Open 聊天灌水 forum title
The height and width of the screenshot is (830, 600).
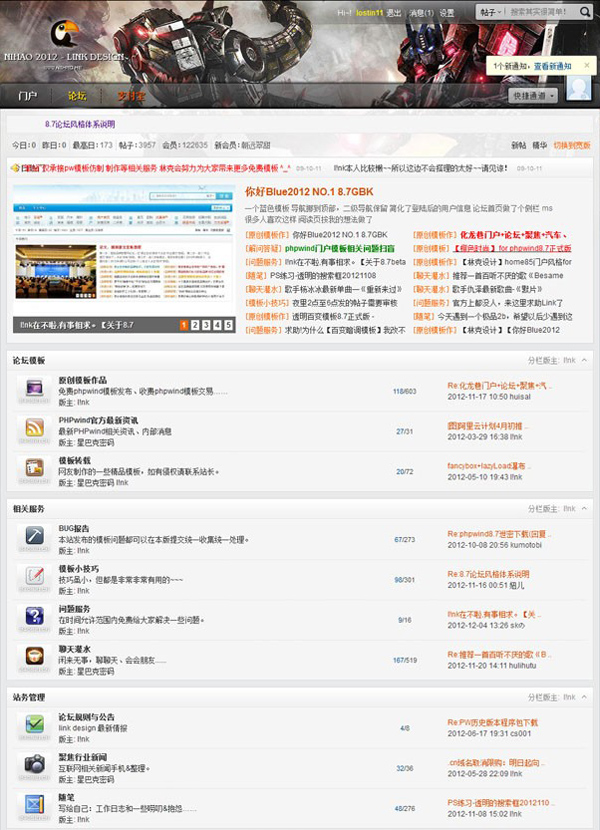74,649
